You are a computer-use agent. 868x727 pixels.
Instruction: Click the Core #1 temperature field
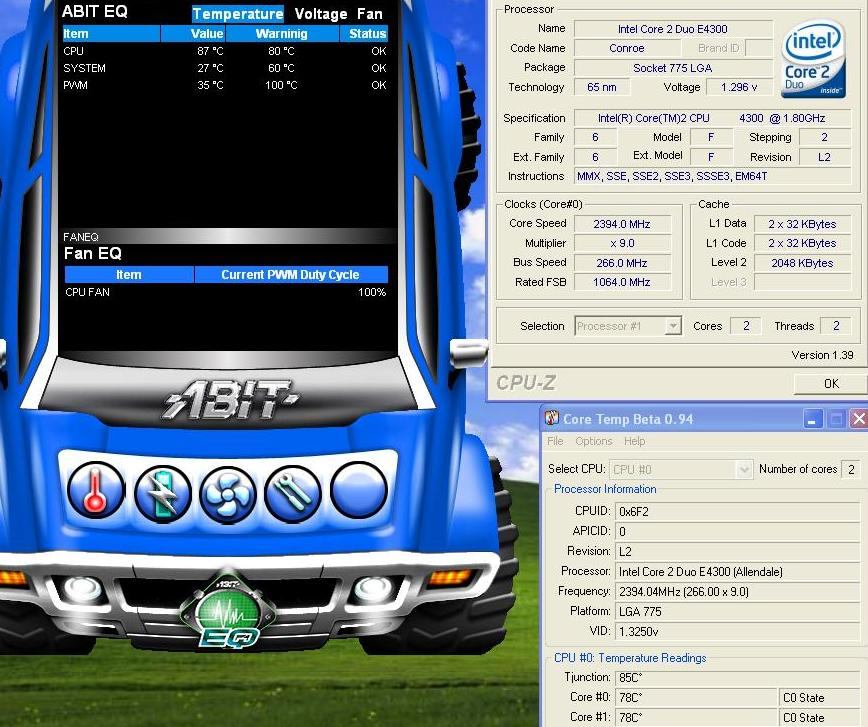pyautogui.click(x=696, y=718)
